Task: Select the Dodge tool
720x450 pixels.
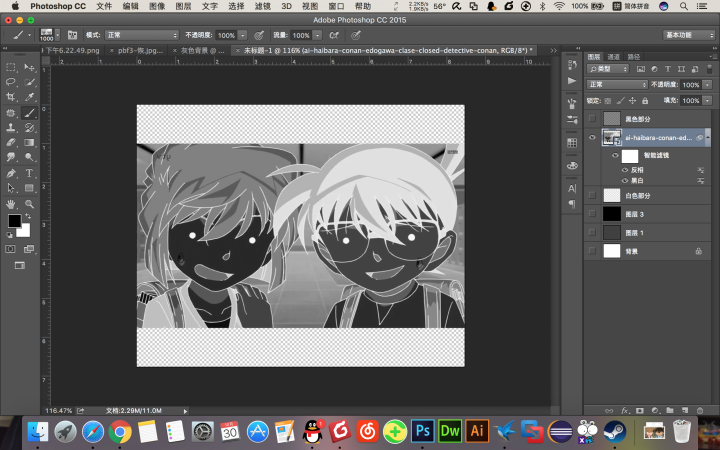Action: pyautogui.click(x=29, y=157)
